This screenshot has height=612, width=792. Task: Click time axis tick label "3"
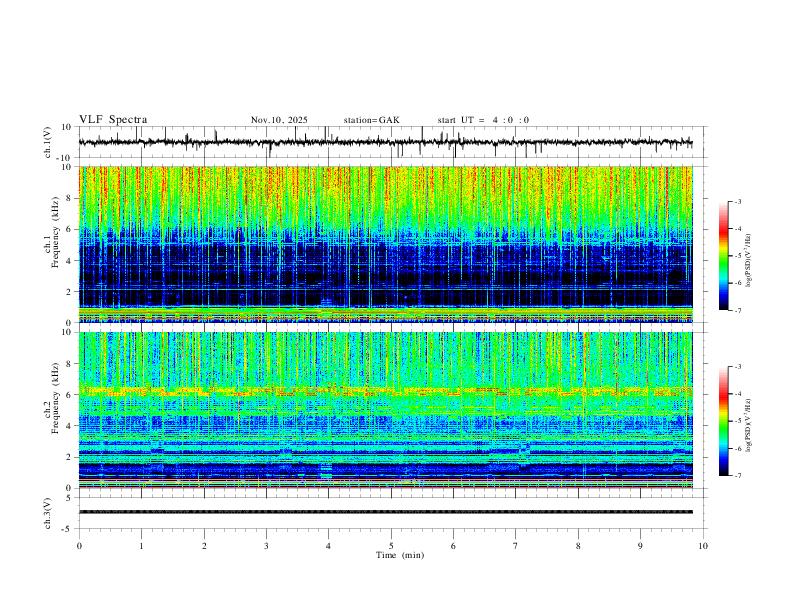tap(266, 546)
